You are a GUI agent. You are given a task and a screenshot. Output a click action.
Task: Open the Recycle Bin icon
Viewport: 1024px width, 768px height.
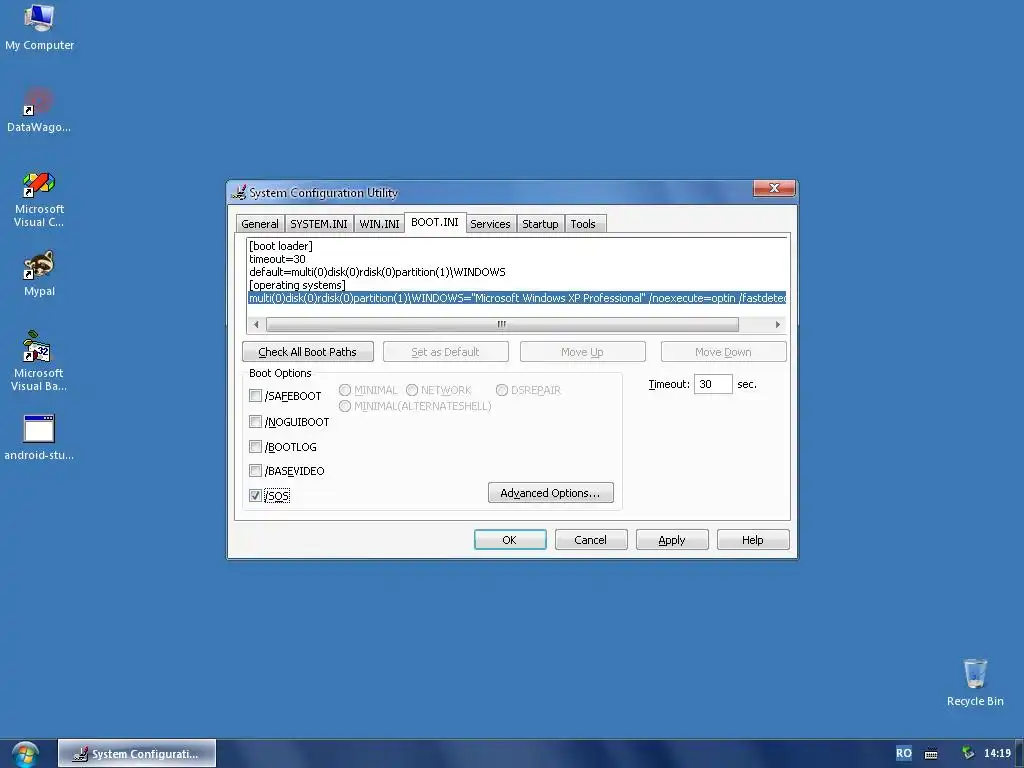tap(975, 682)
